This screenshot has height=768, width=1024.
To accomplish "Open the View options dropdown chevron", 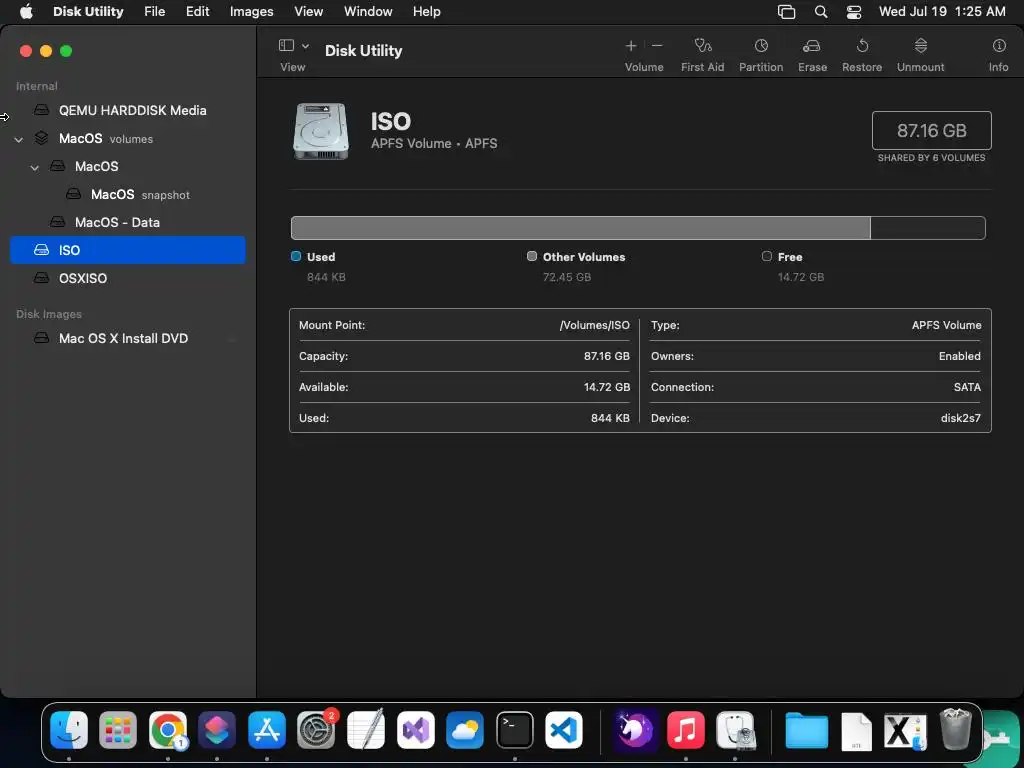I will tap(305, 46).
